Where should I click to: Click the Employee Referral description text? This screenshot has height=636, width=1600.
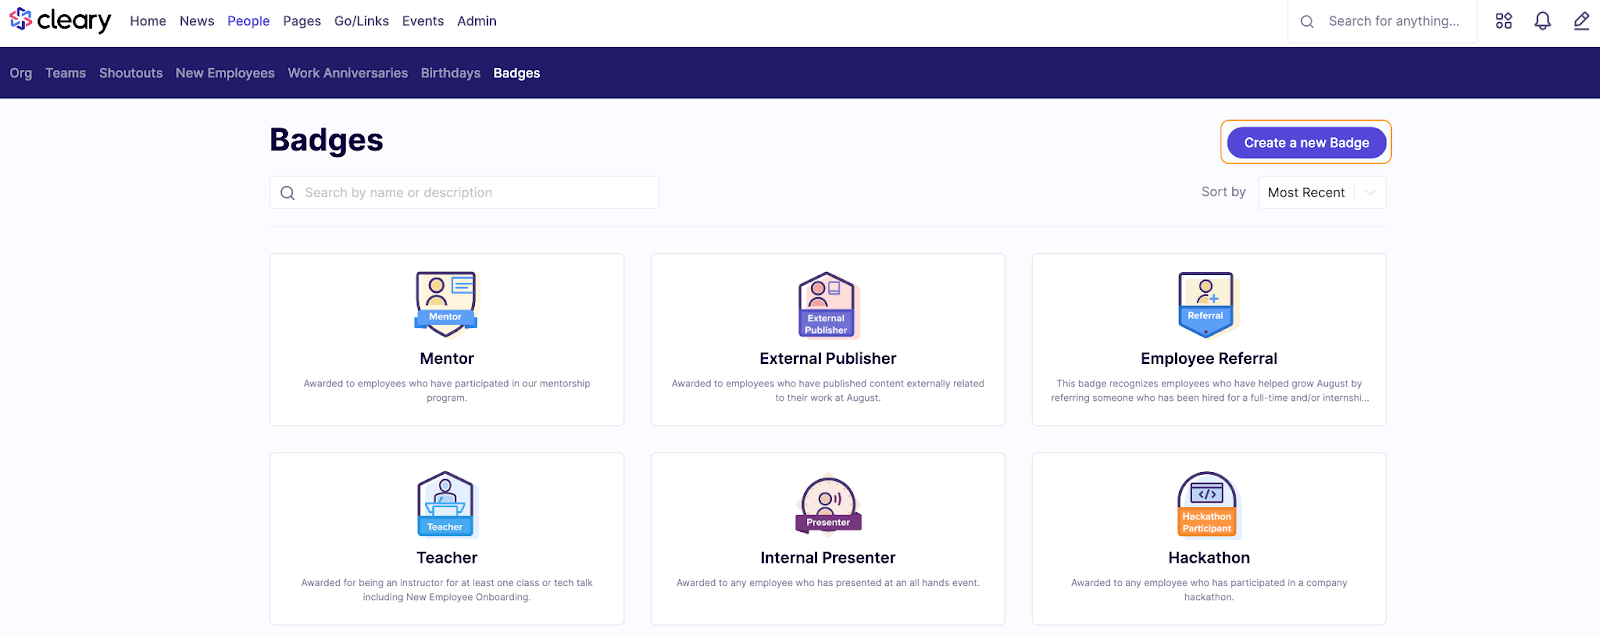point(1210,391)
